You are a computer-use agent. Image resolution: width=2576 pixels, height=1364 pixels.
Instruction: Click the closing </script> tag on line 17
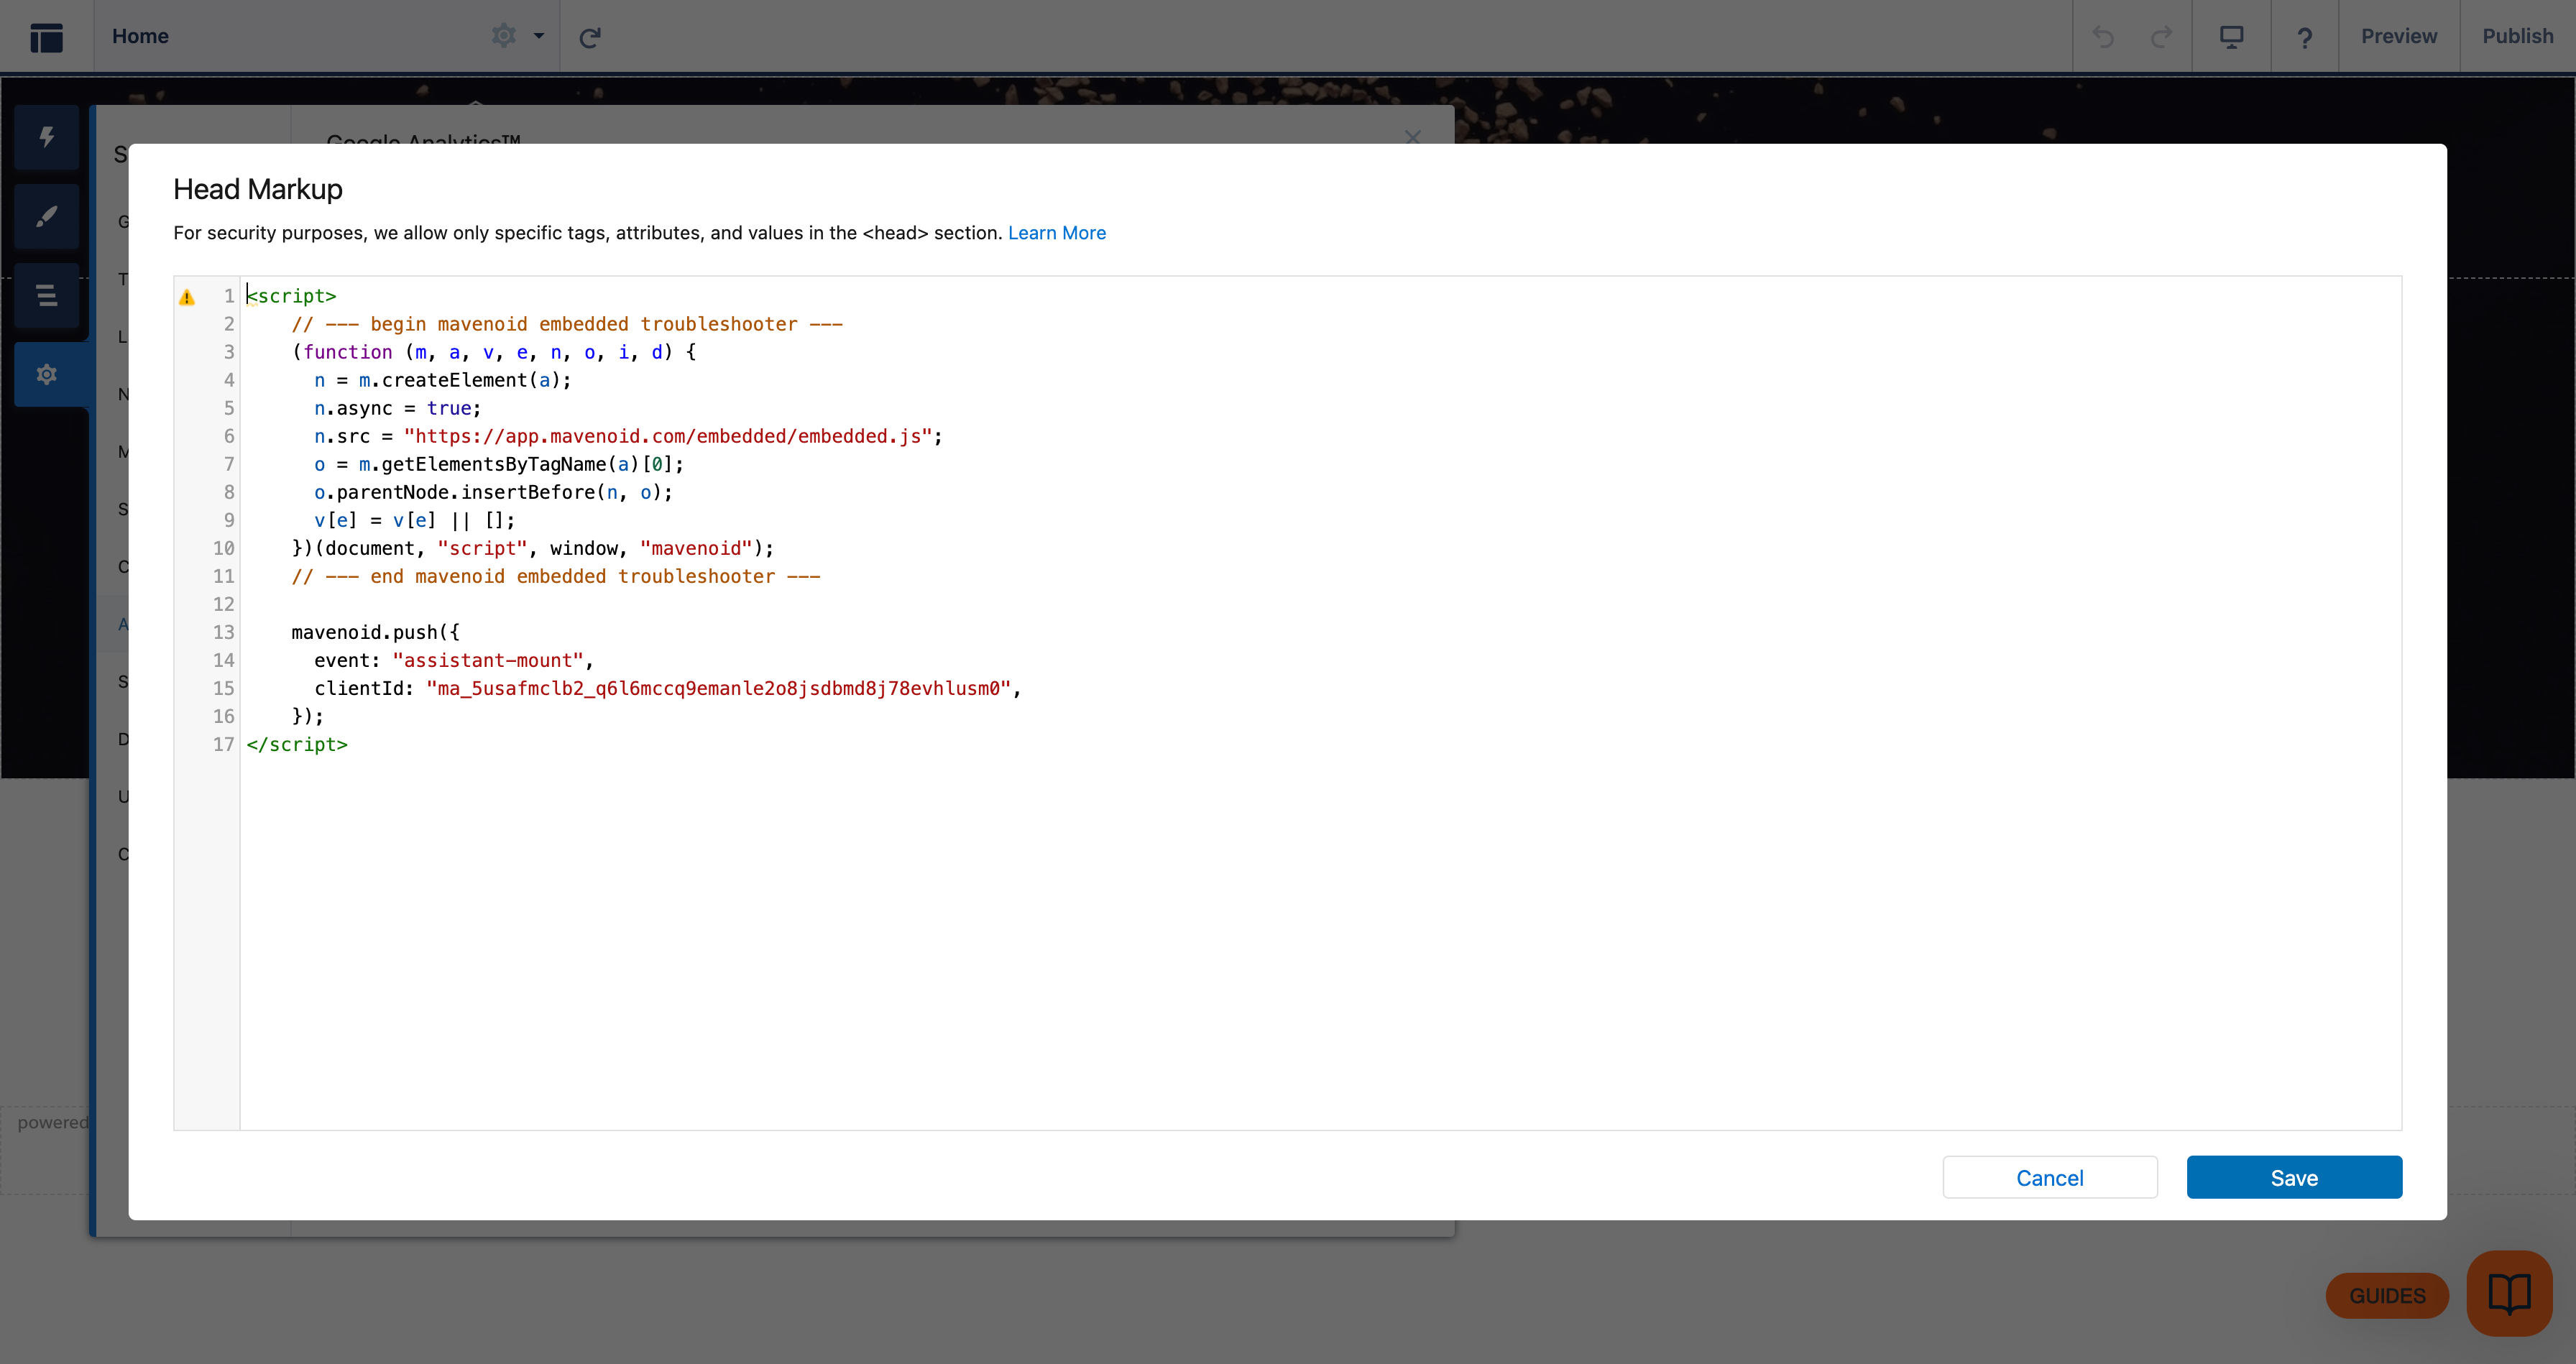[297, 744]
